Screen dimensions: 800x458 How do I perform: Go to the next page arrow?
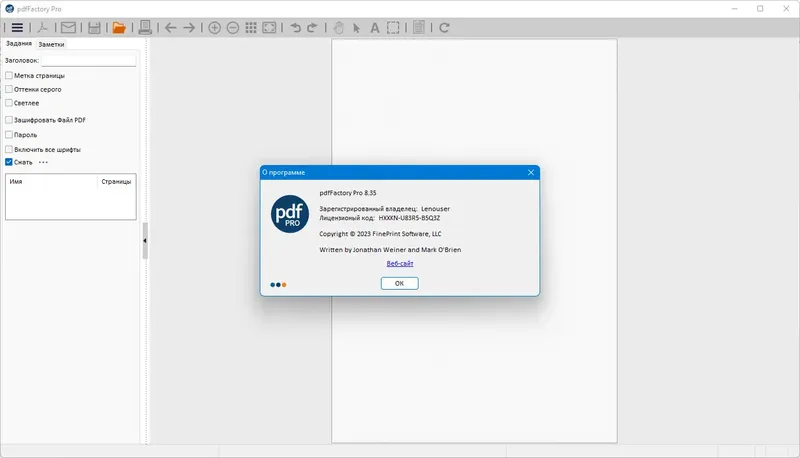(x=189, y=28)
